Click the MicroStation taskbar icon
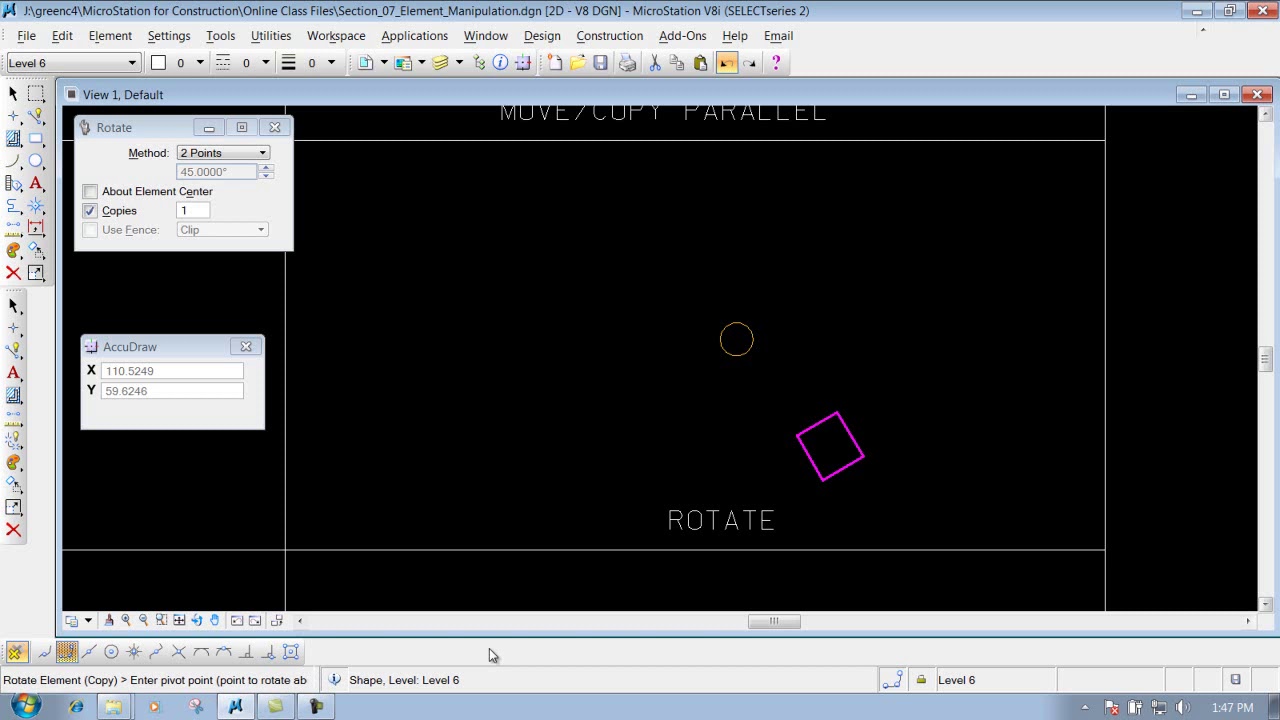 tap(236, 707)
